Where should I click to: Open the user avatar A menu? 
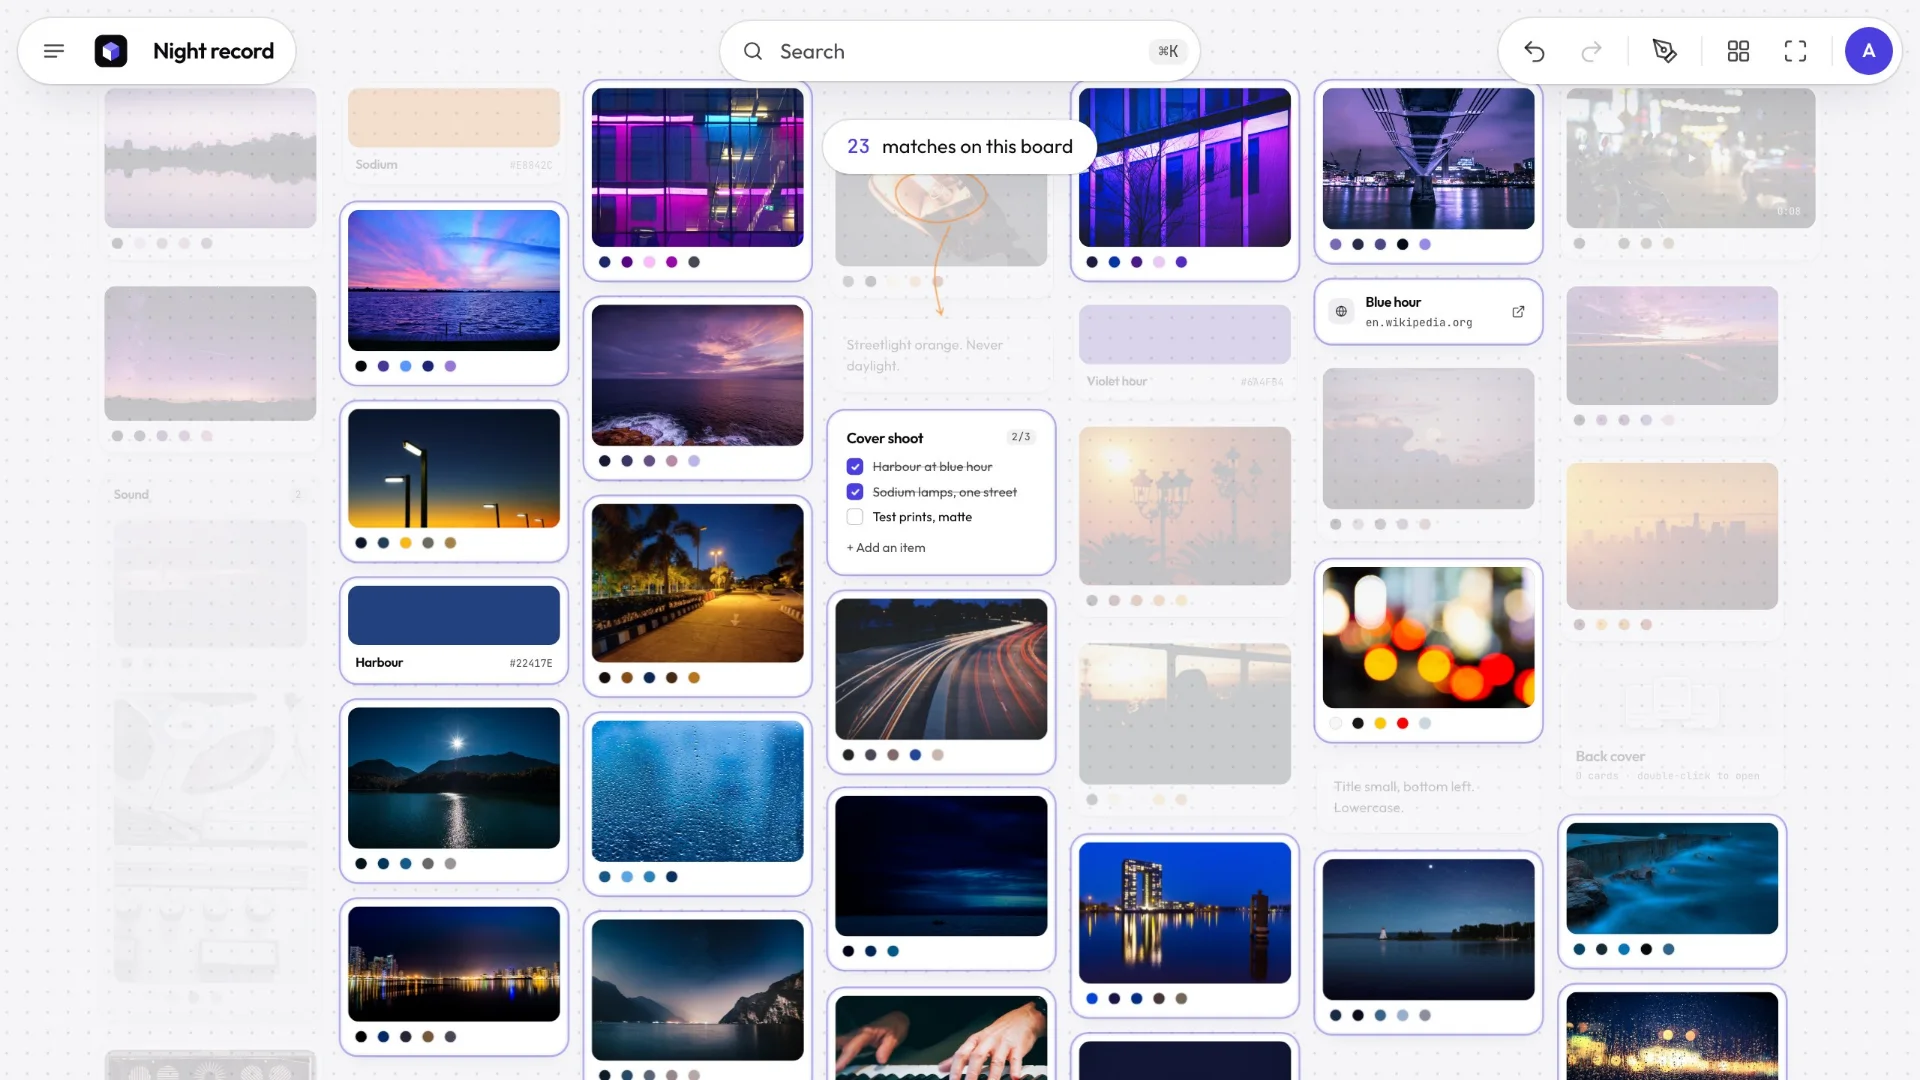tap(1868, 51)
